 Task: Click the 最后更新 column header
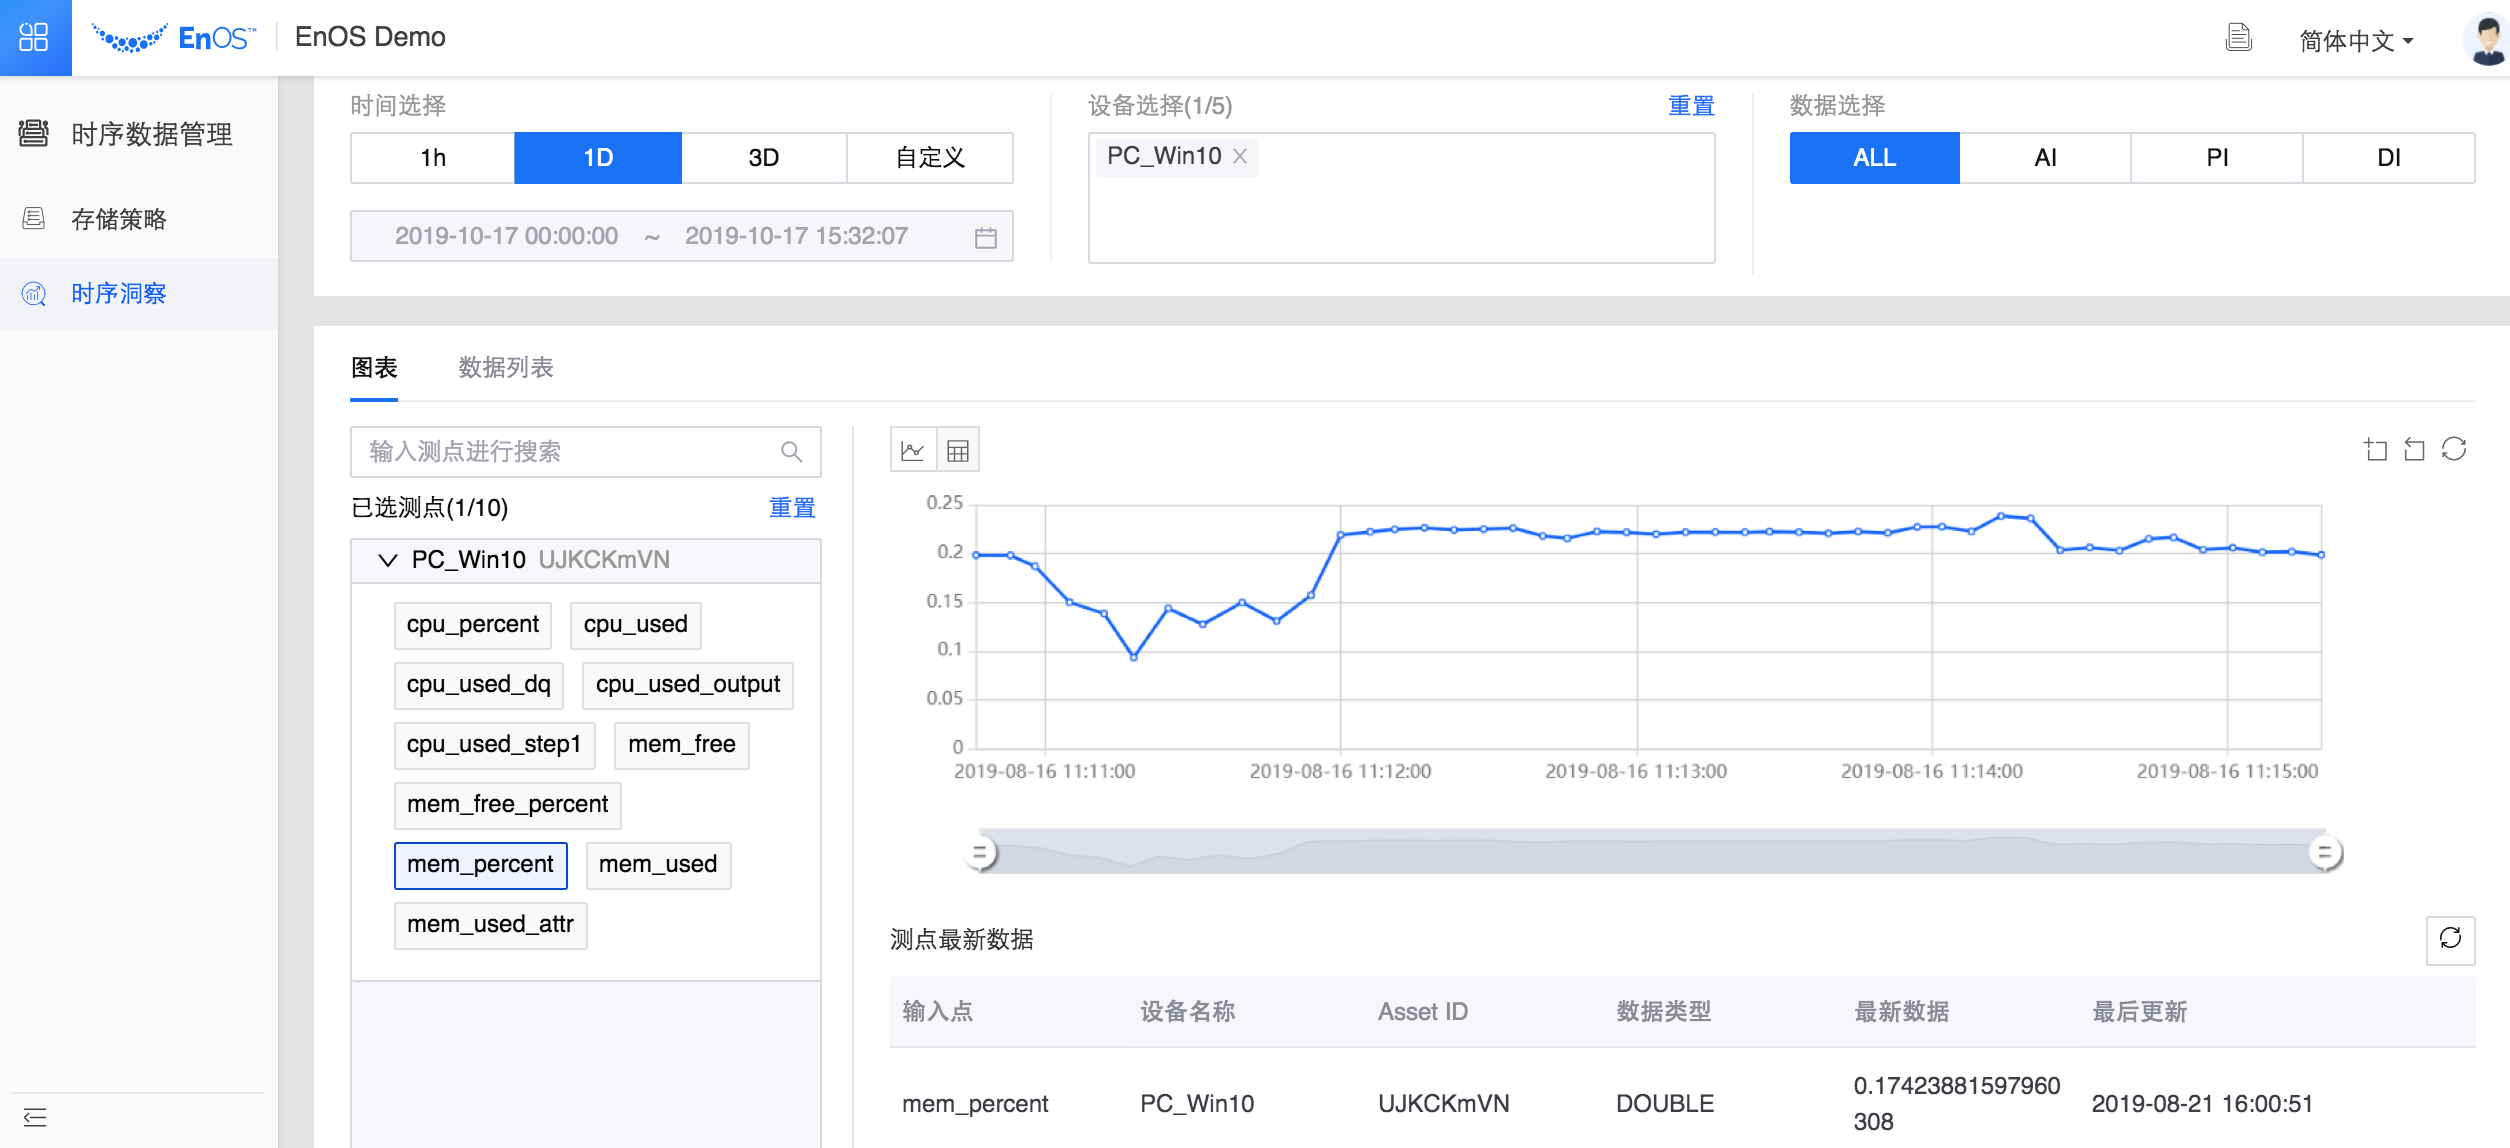(2140, 1012)
